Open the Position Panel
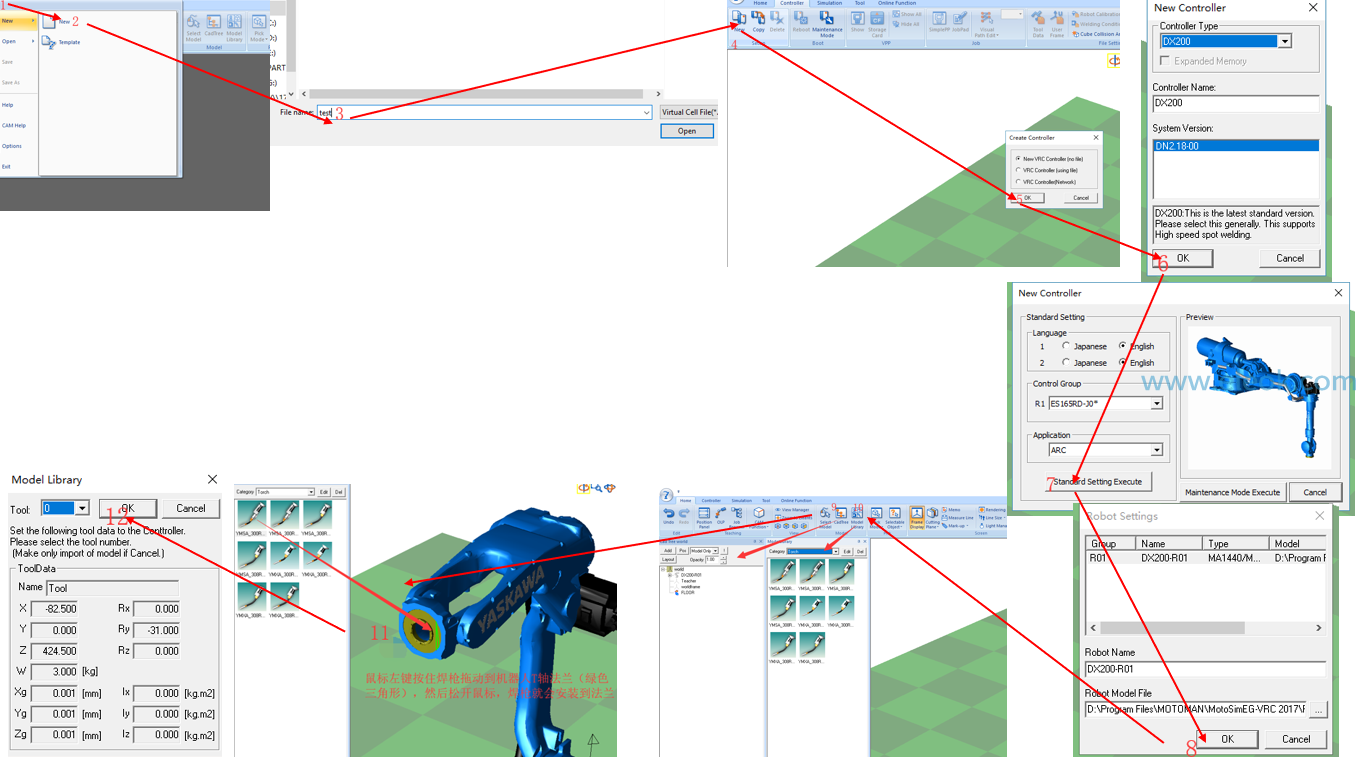 click(x=704, y=516)
